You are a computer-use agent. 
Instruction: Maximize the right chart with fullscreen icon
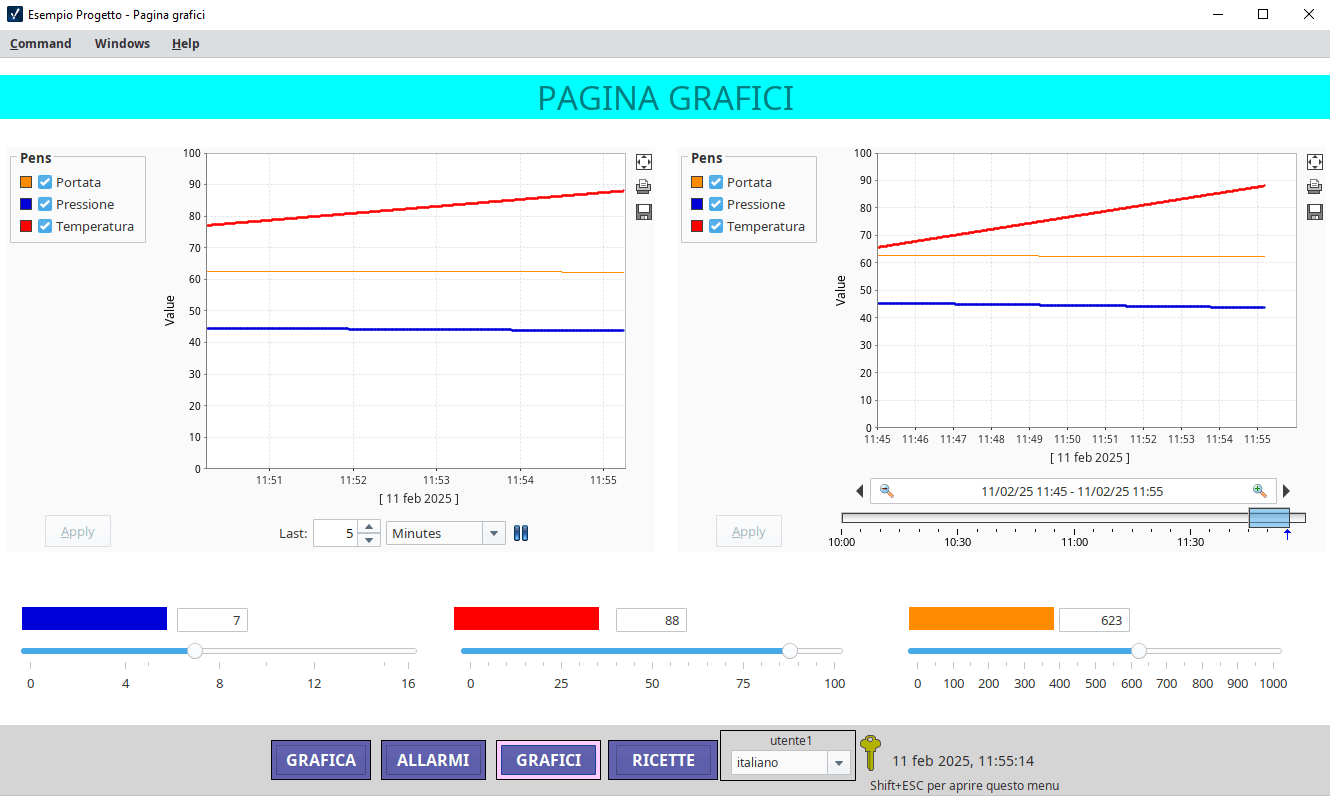1315,162
